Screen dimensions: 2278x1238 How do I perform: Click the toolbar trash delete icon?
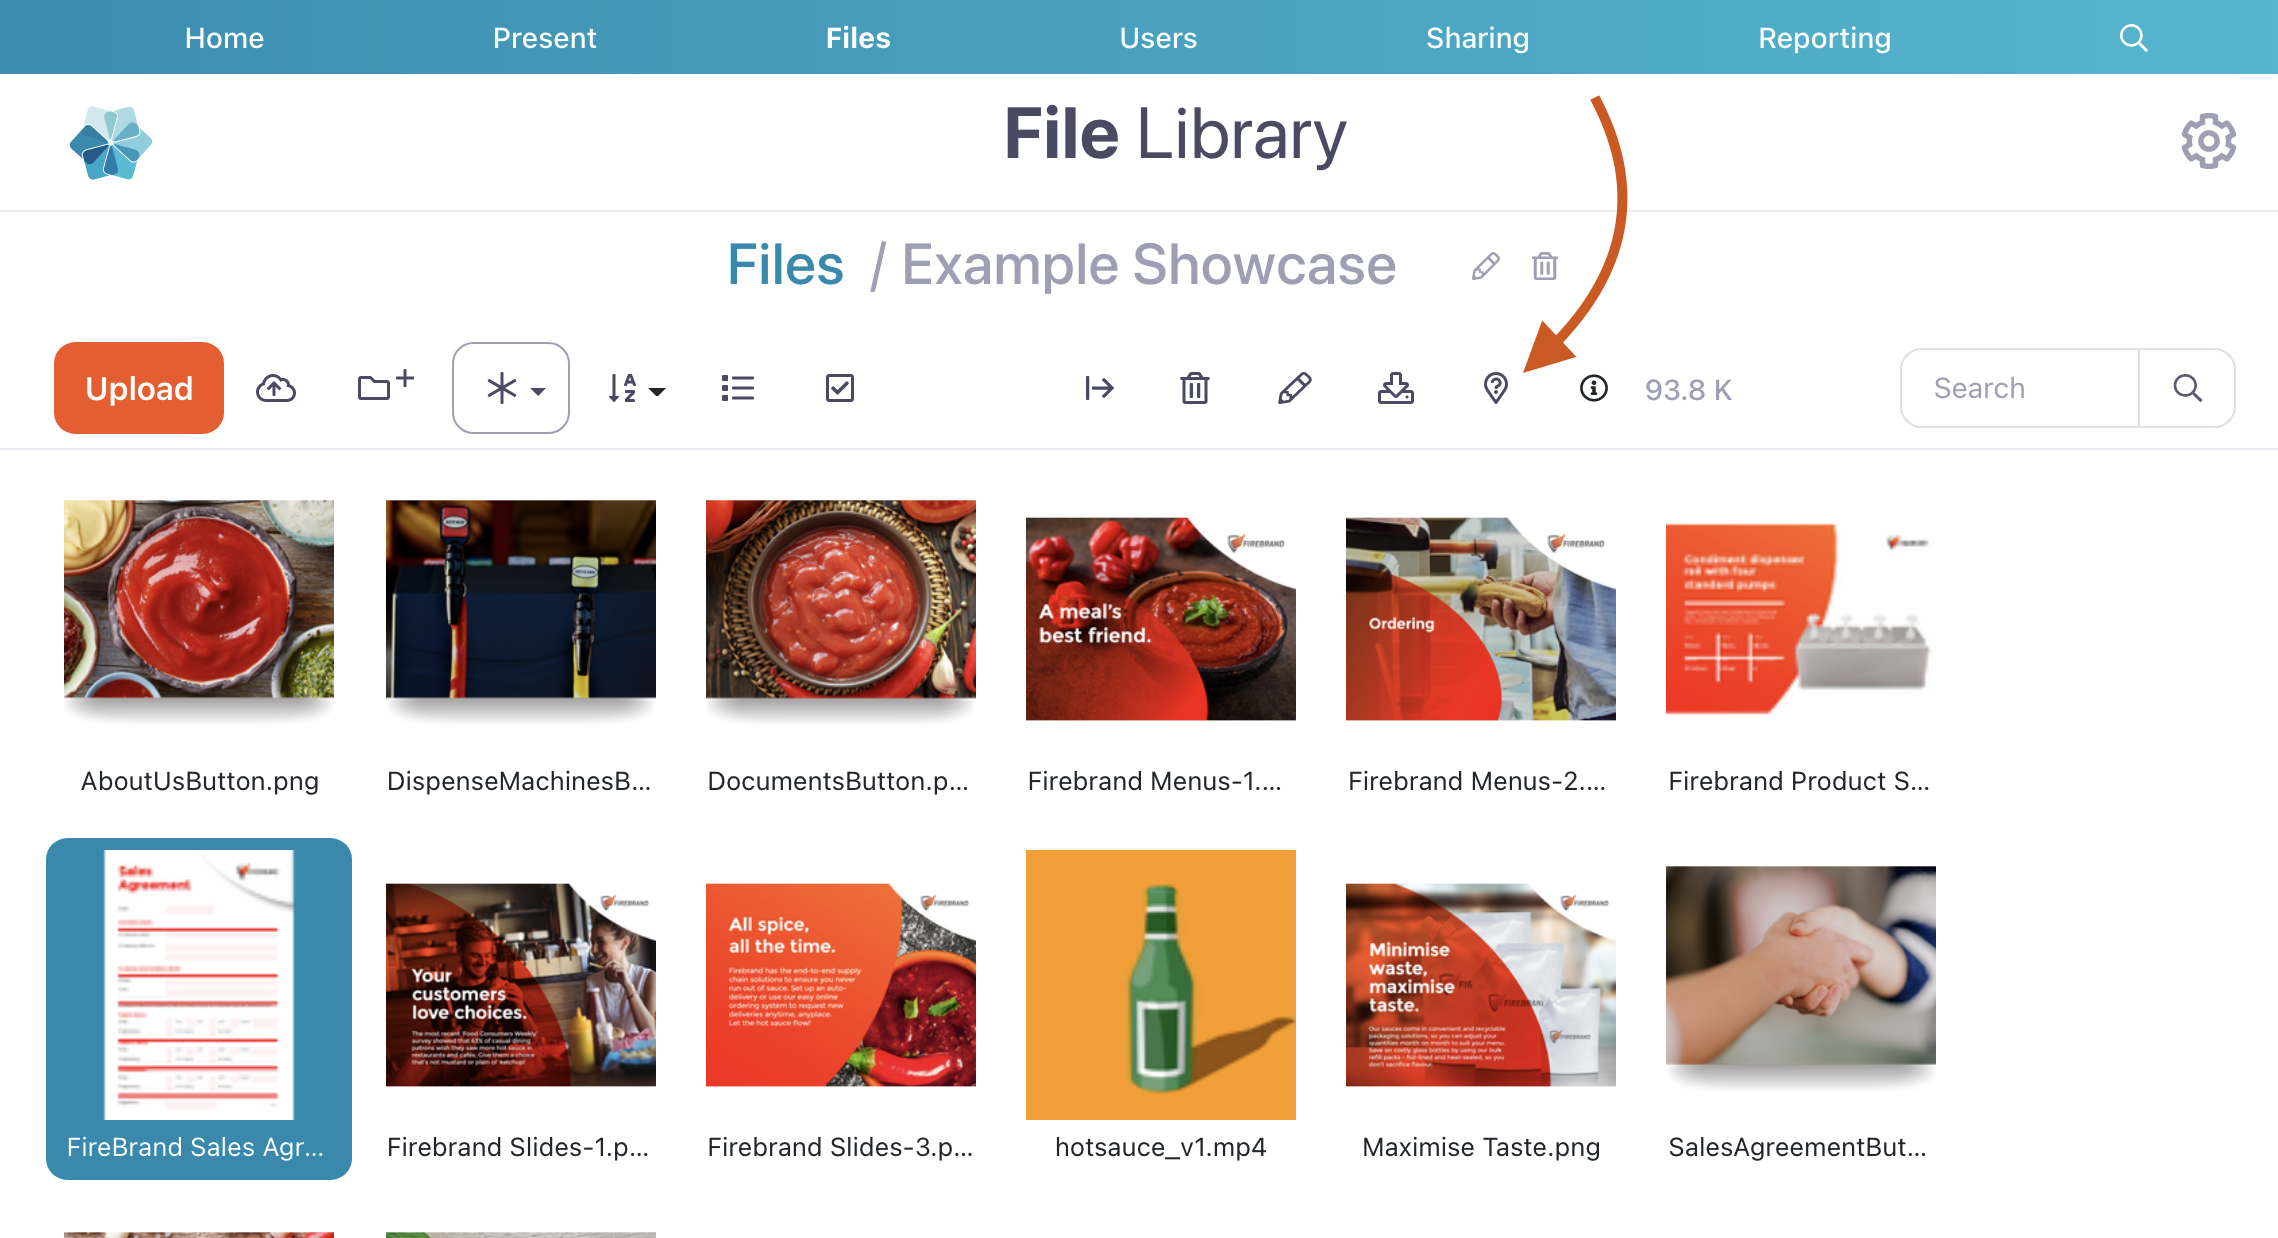[x=1195, y=388]
